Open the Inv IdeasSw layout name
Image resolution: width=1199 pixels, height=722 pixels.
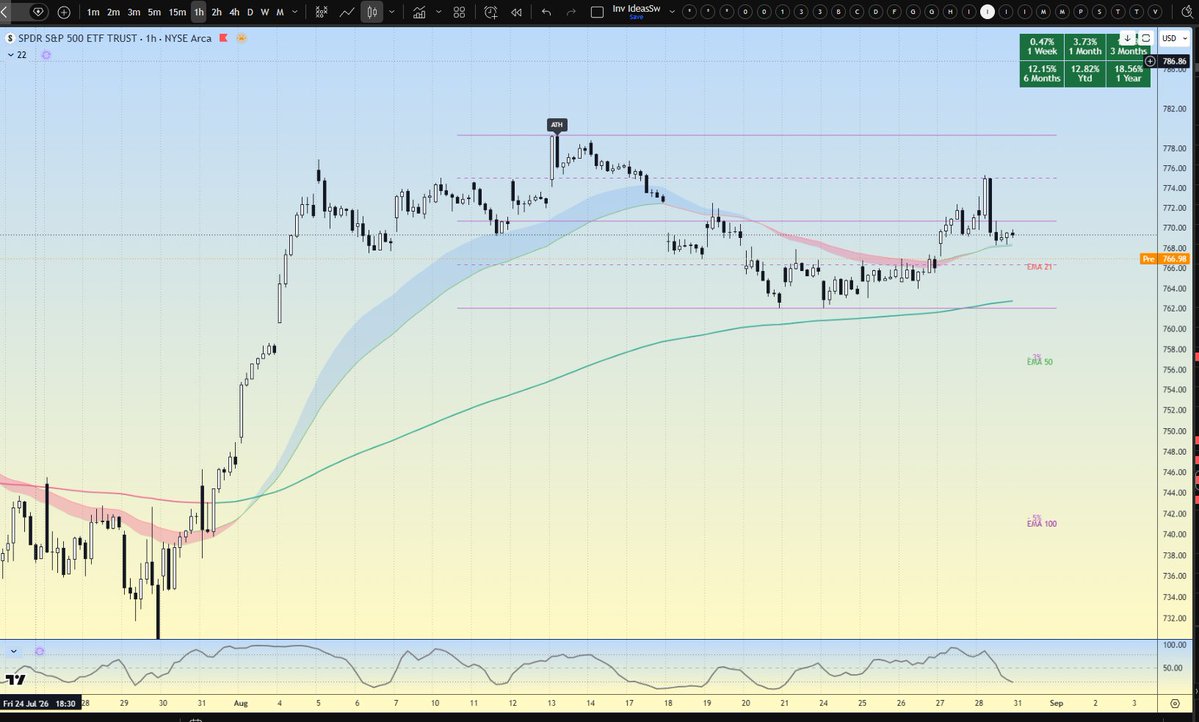(x=636, y=8)
